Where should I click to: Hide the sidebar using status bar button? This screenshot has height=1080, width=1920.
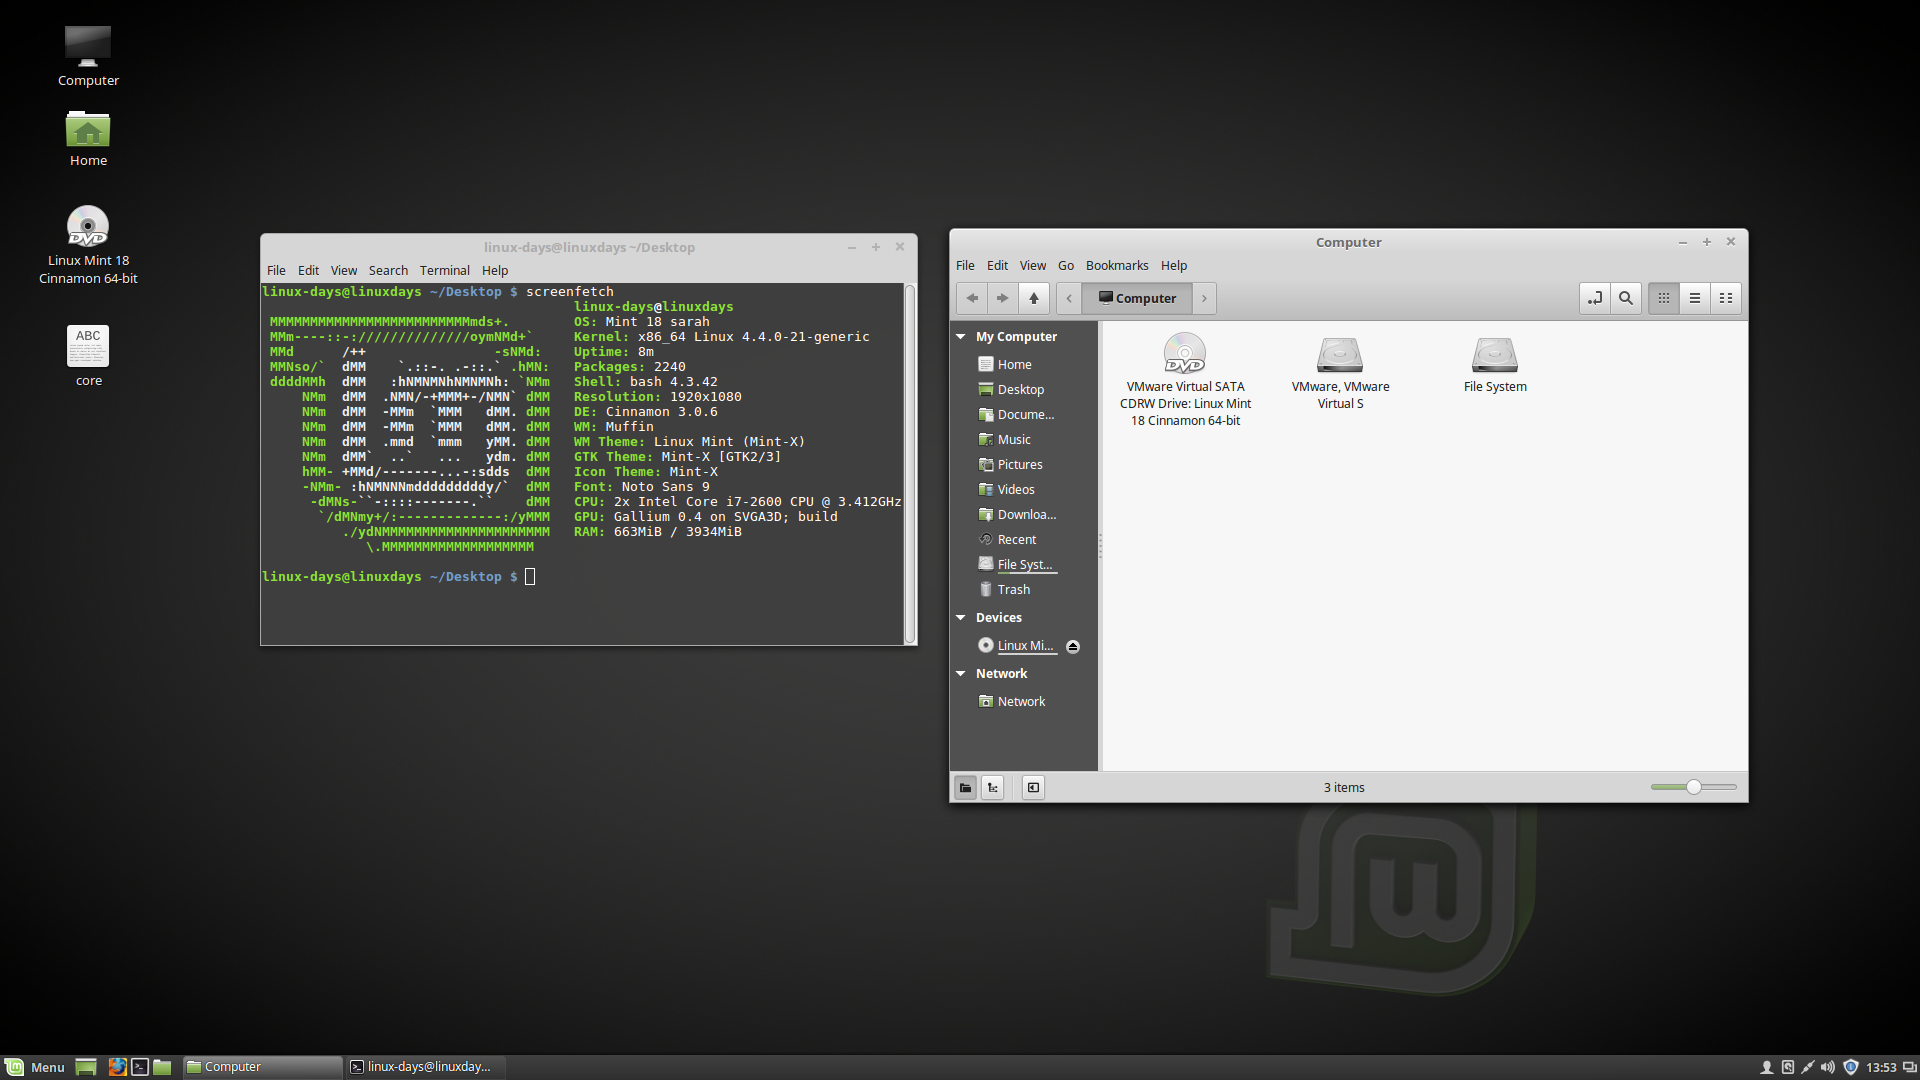coord(1033,788)
